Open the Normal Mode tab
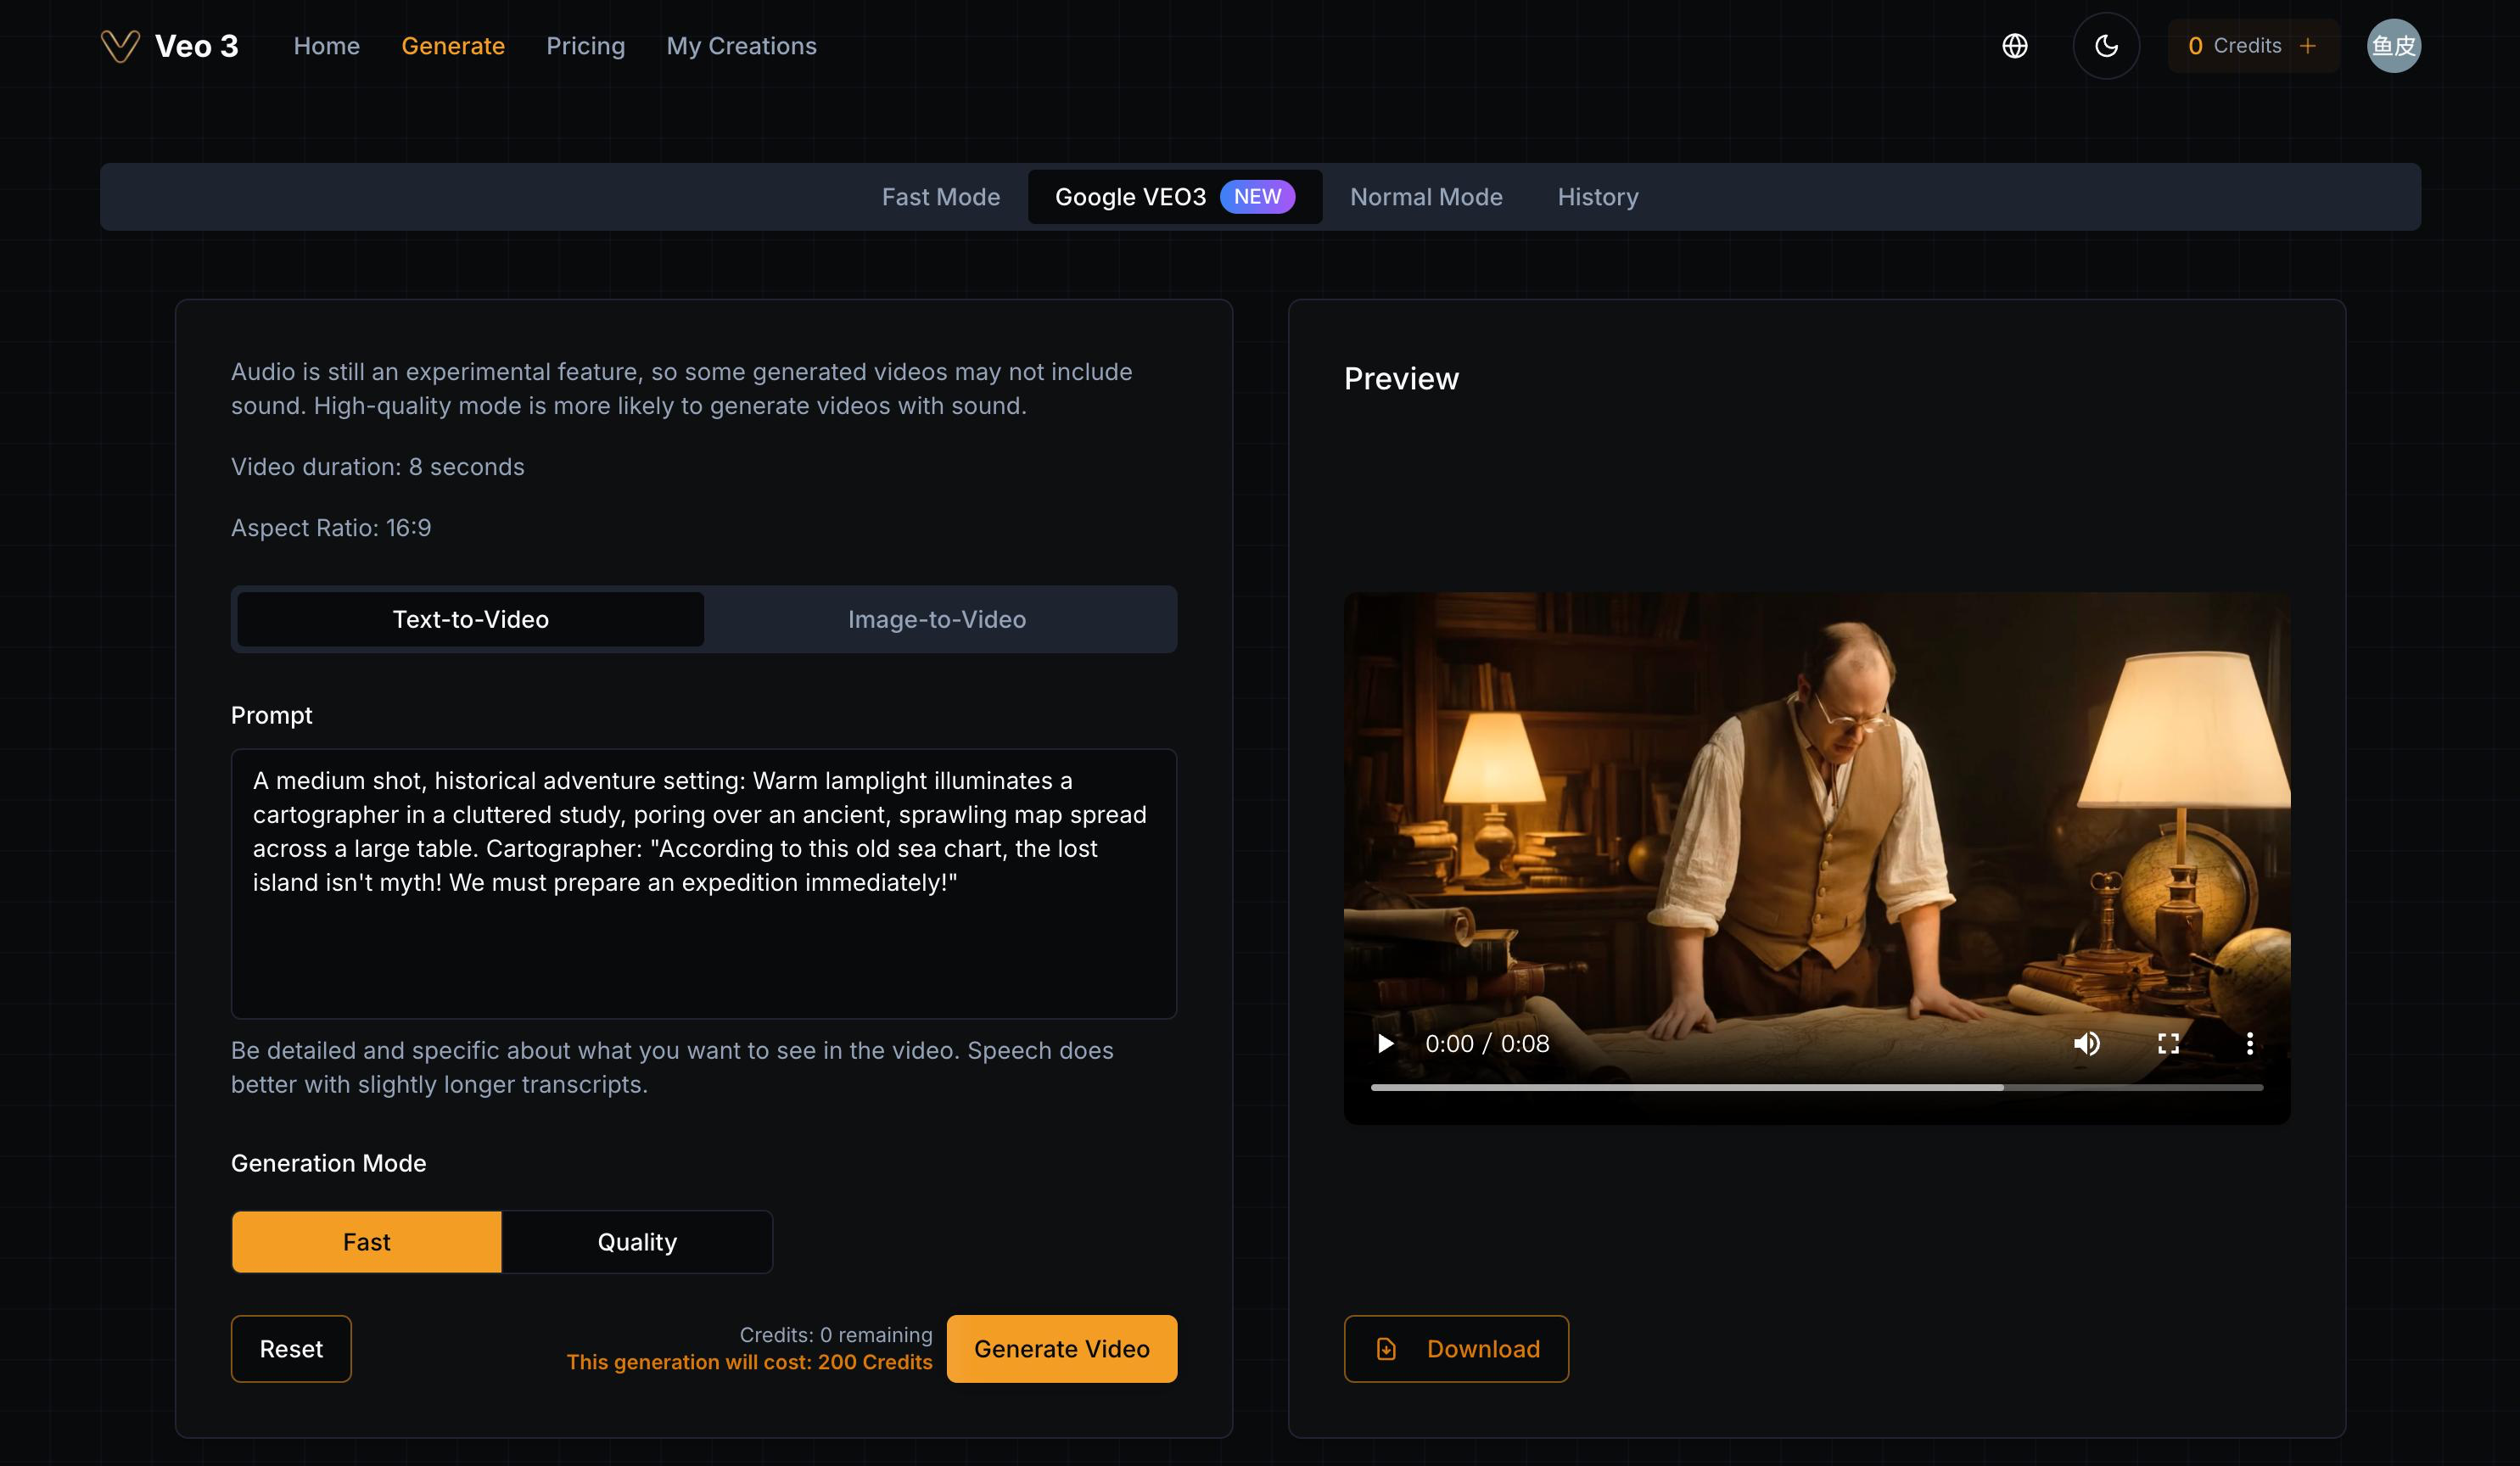The height and width of the screenshot is (1466, 2520). pyautogui.click(x=1426, y=197)
